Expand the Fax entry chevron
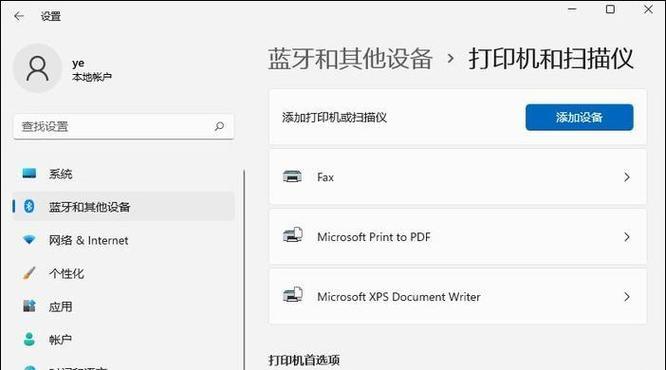The height and width of the screenshot is (370, 666). tap(627, 177)
